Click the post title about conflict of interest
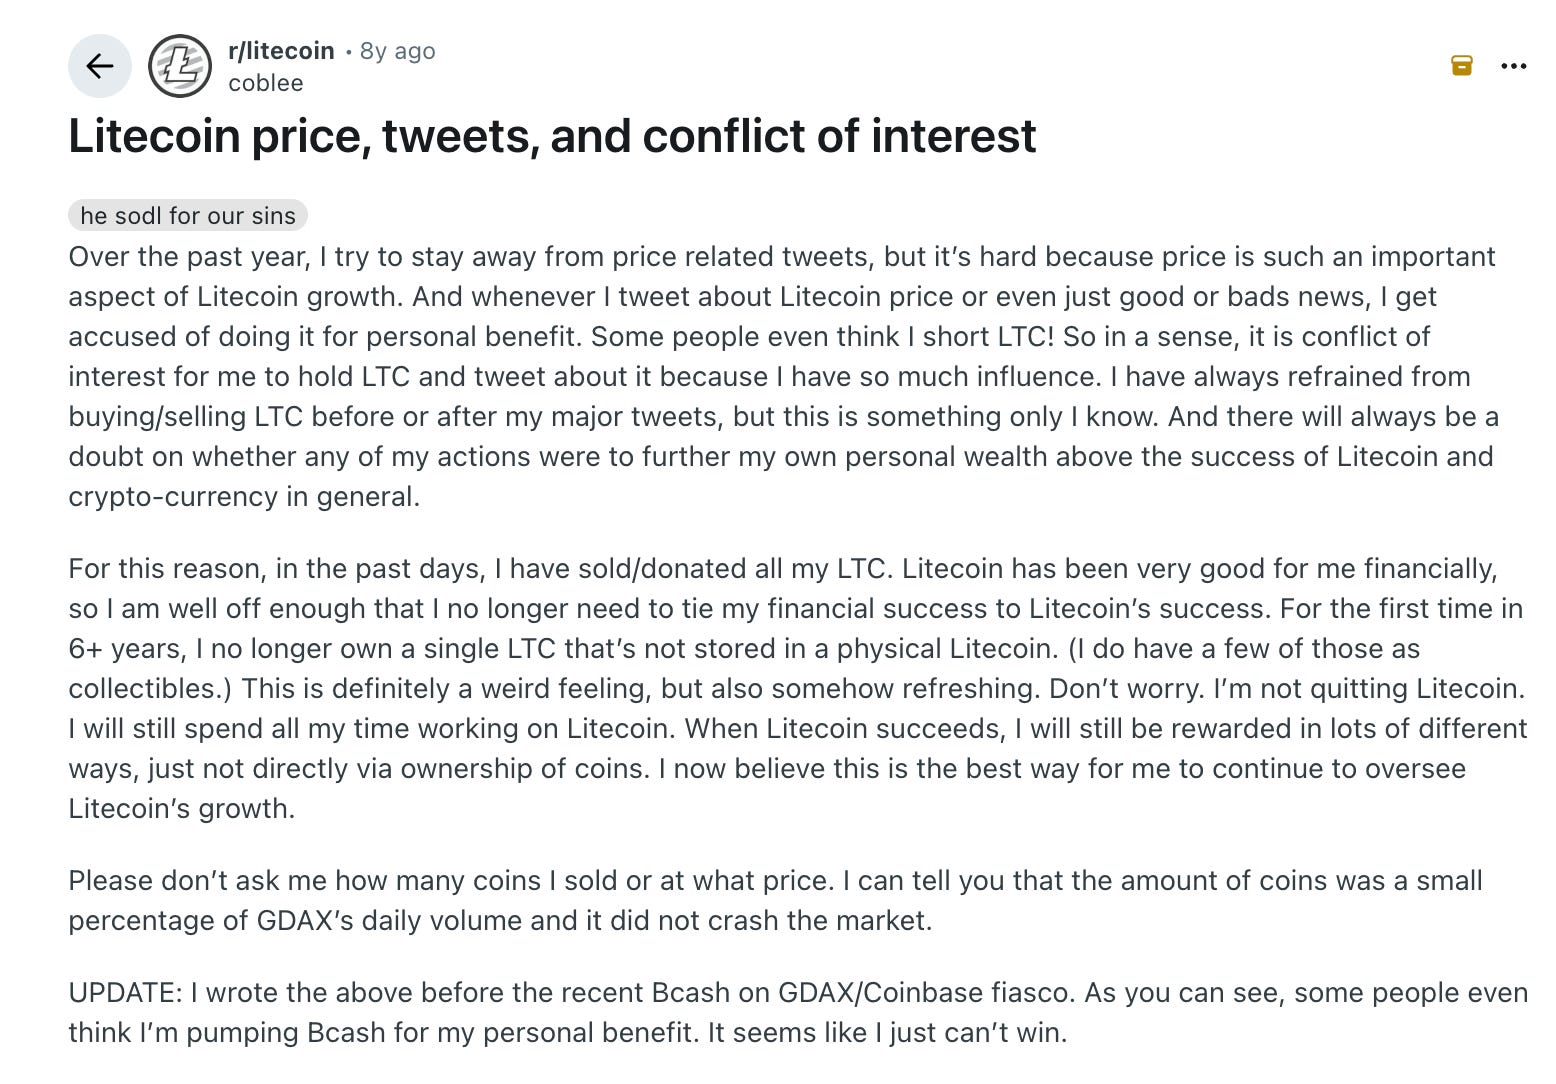This screenshot has width=1556, height=1084. coord(552,136)
